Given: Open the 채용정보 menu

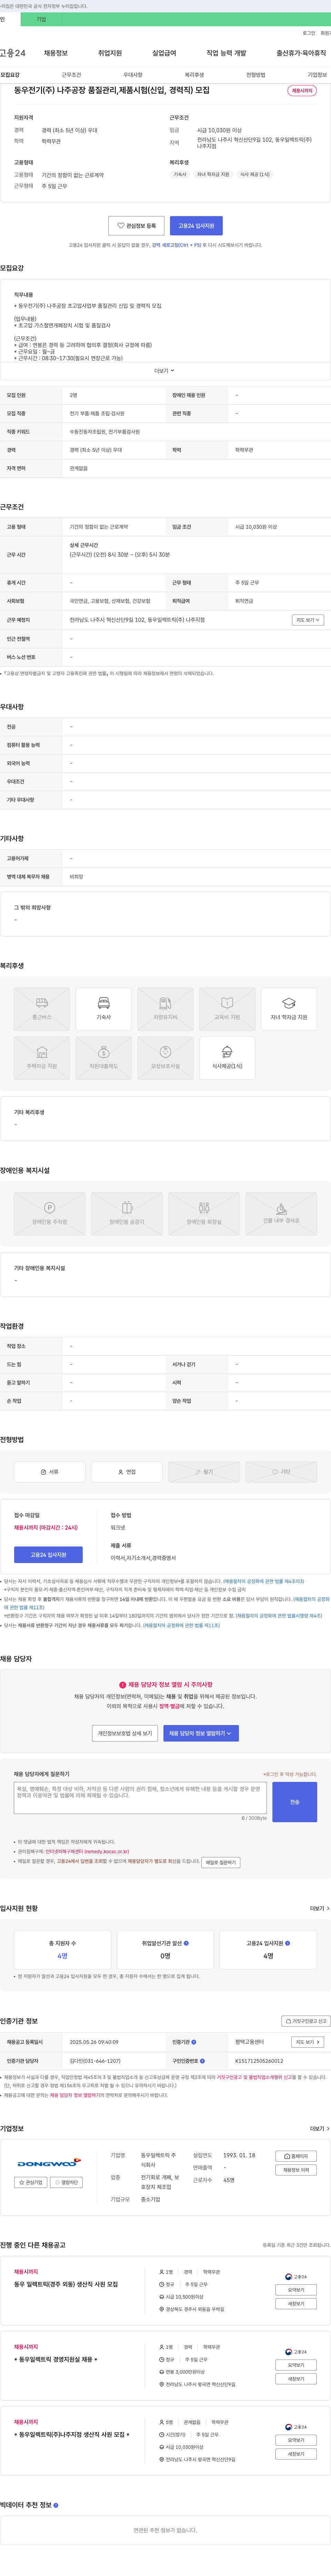Looking at the screenshot, I should 55,53.
